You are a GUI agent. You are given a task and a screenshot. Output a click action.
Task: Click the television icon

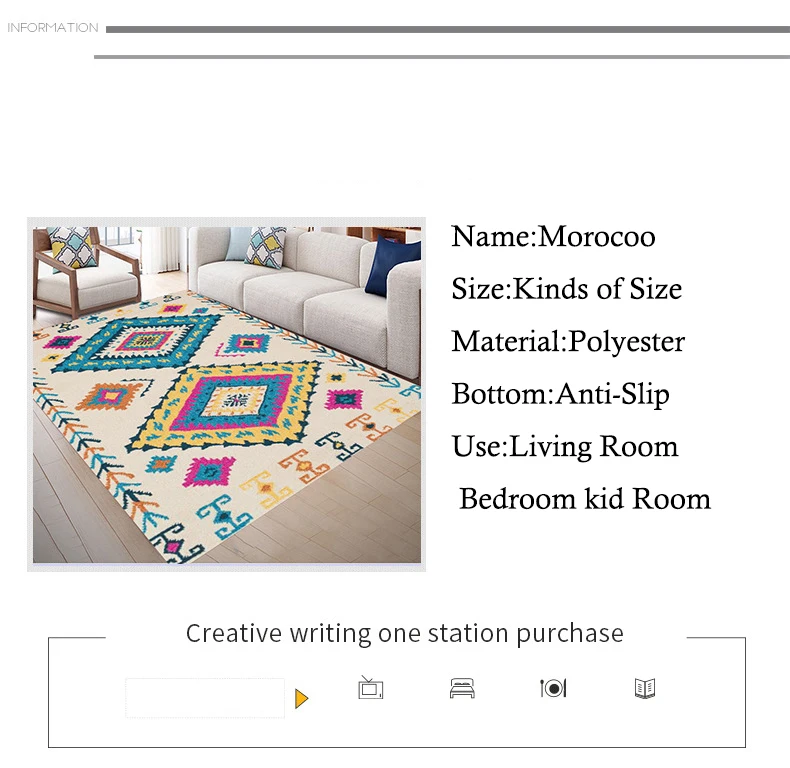click(370, 687)
